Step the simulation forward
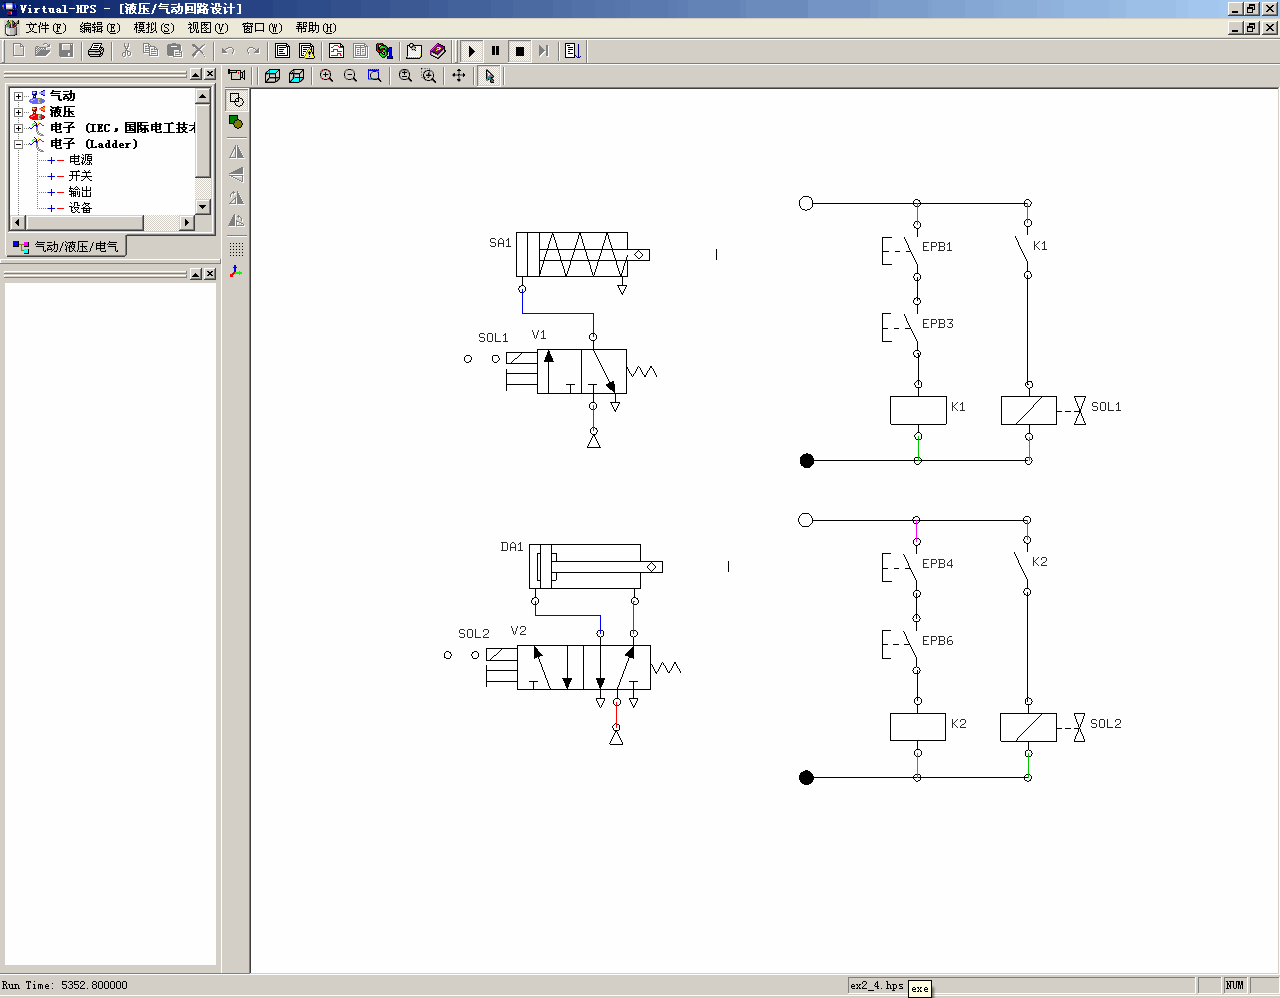Viewport: 1280px width, 998px height. pyautogui.click(x=543, y=51)
